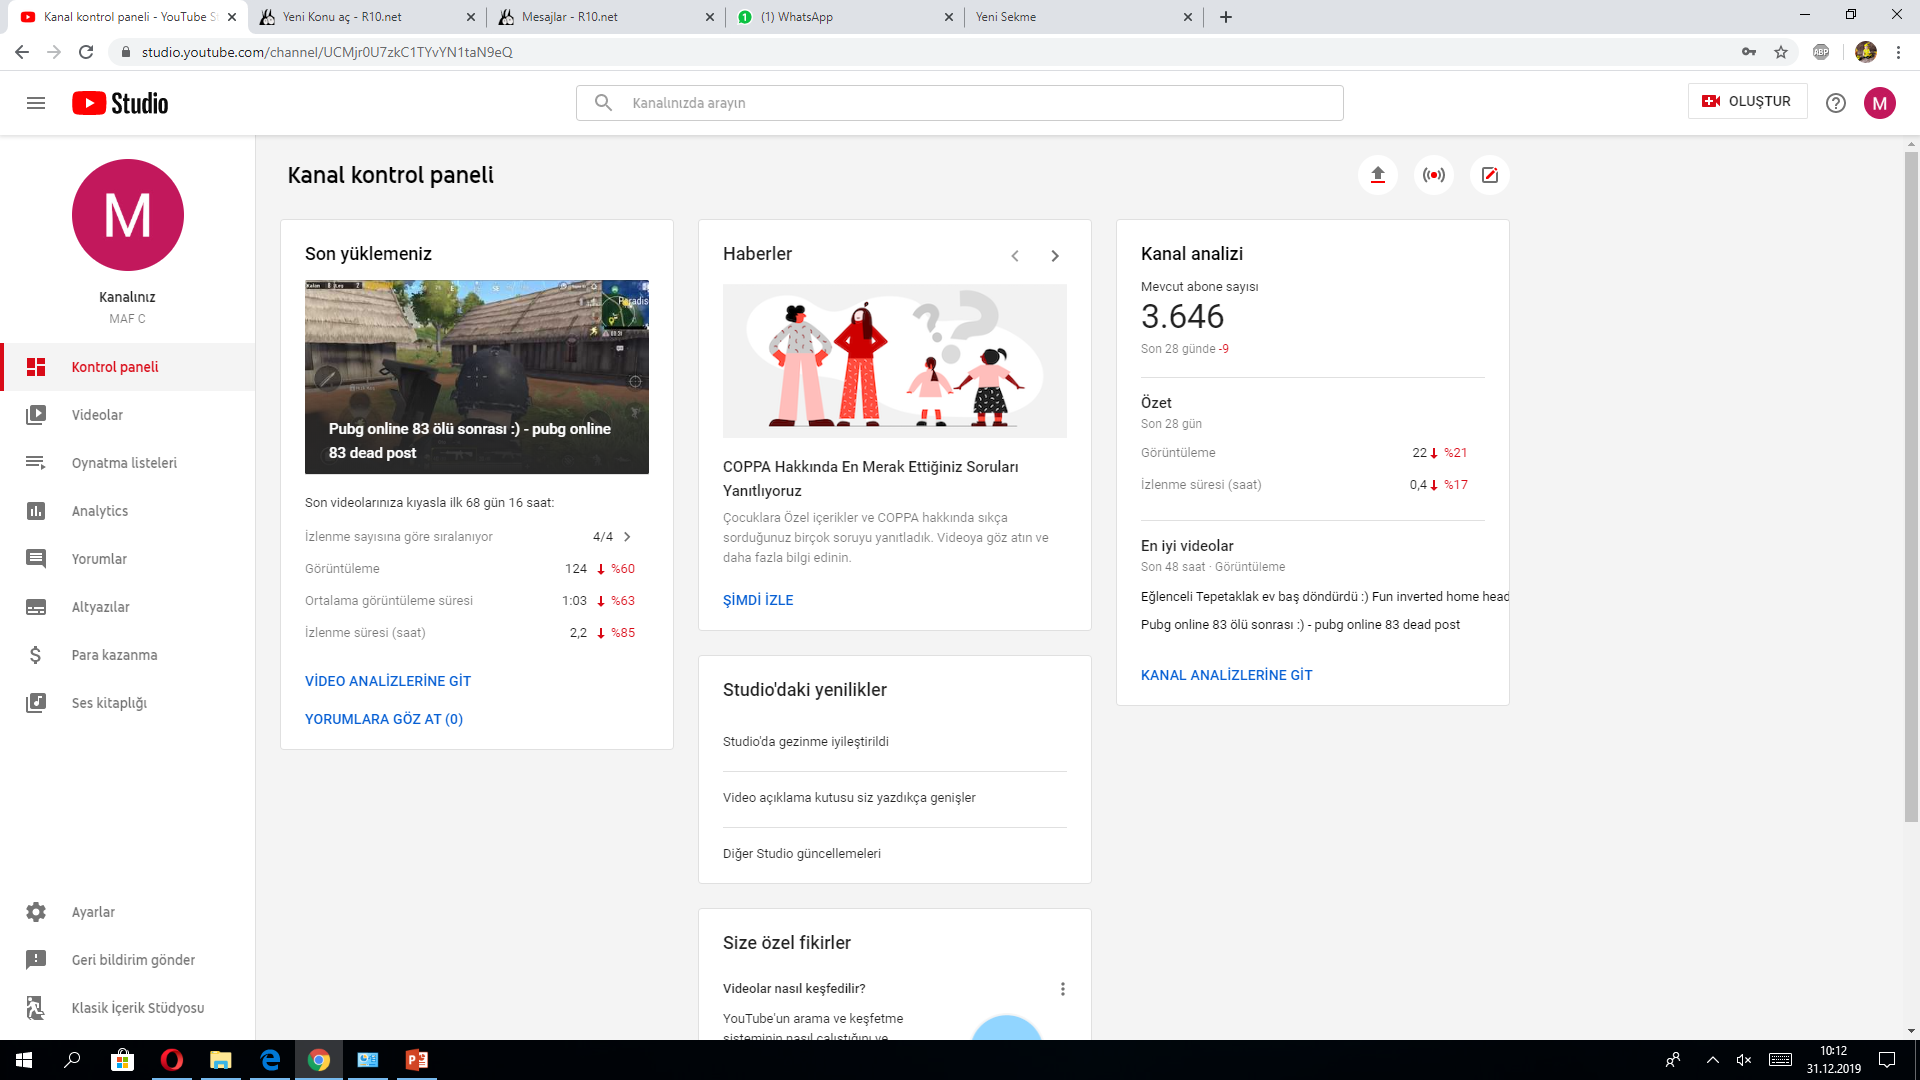This screenshot has width=1920, height=1080.
Task: Click the search magnifier icon in Studio
Action: [x=603, y=103]
